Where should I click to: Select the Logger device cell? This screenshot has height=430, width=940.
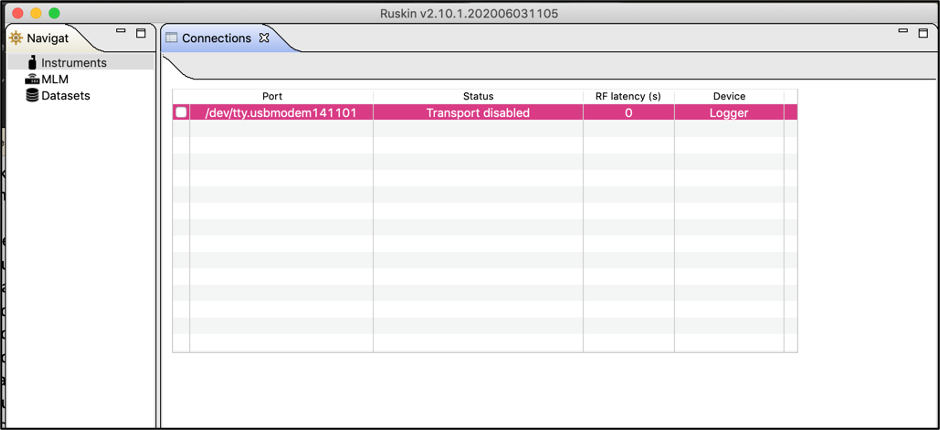point(729,113)
